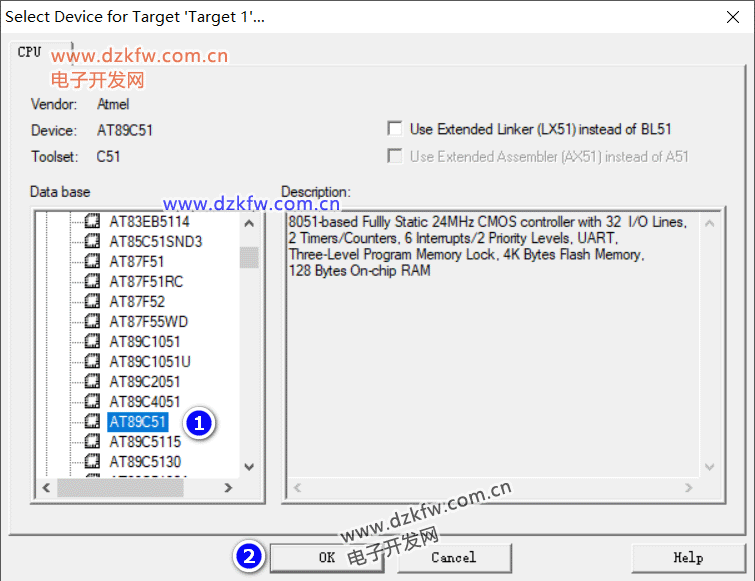Click the chip icon next to AT85C51SND3

pyautogui.click(x=92, y=241)
